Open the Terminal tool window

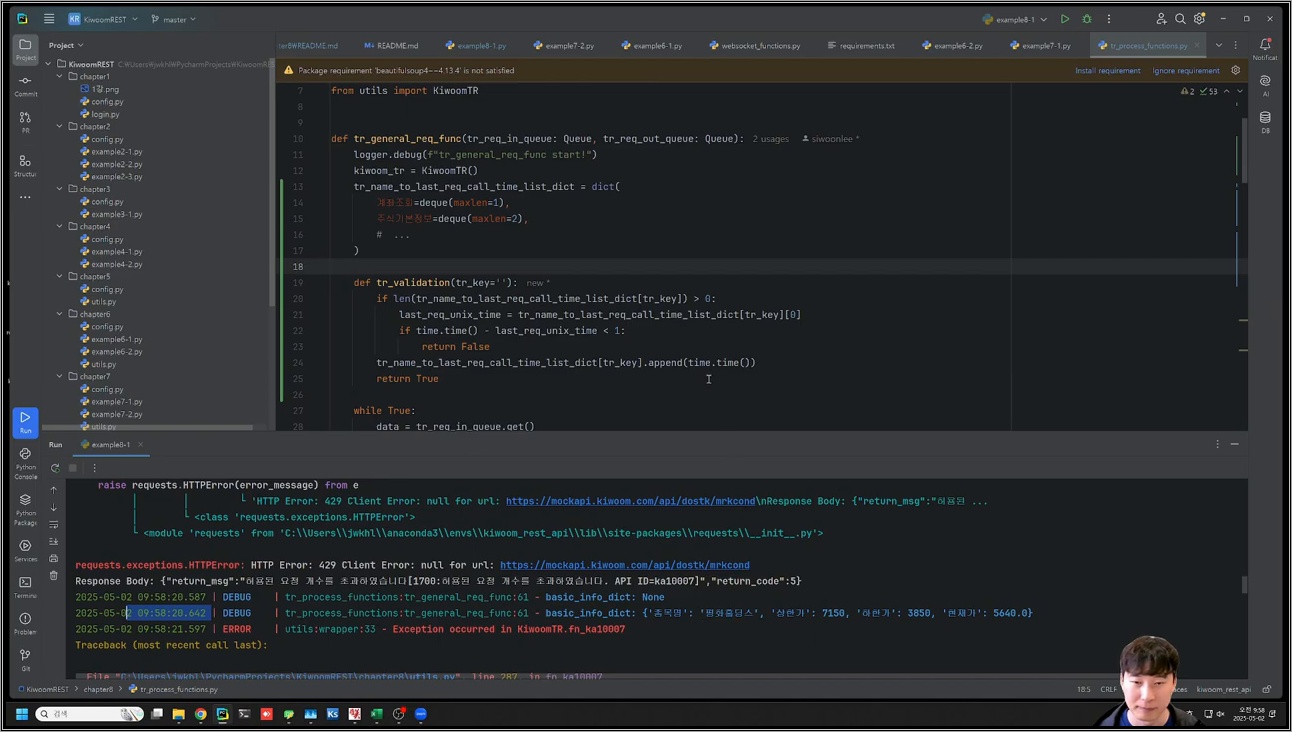[x=25, y=587]
